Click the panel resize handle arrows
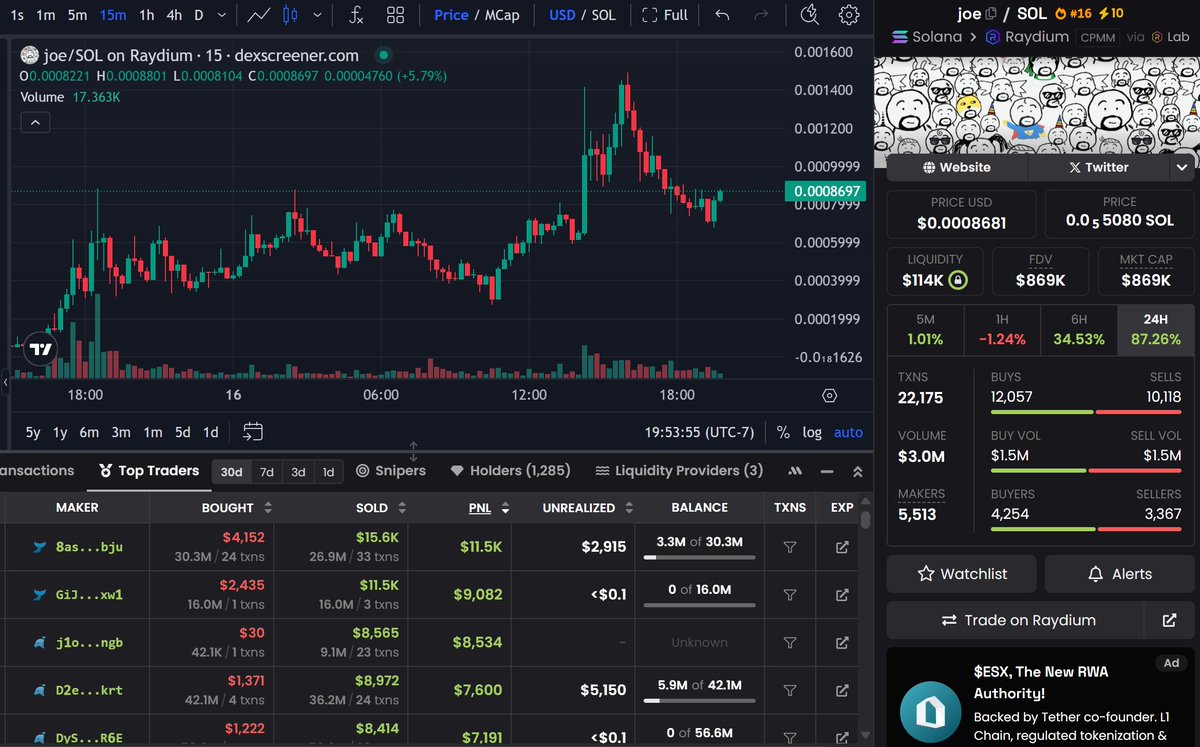This screenshot has height=747, width=1200. tap(414, 451)
